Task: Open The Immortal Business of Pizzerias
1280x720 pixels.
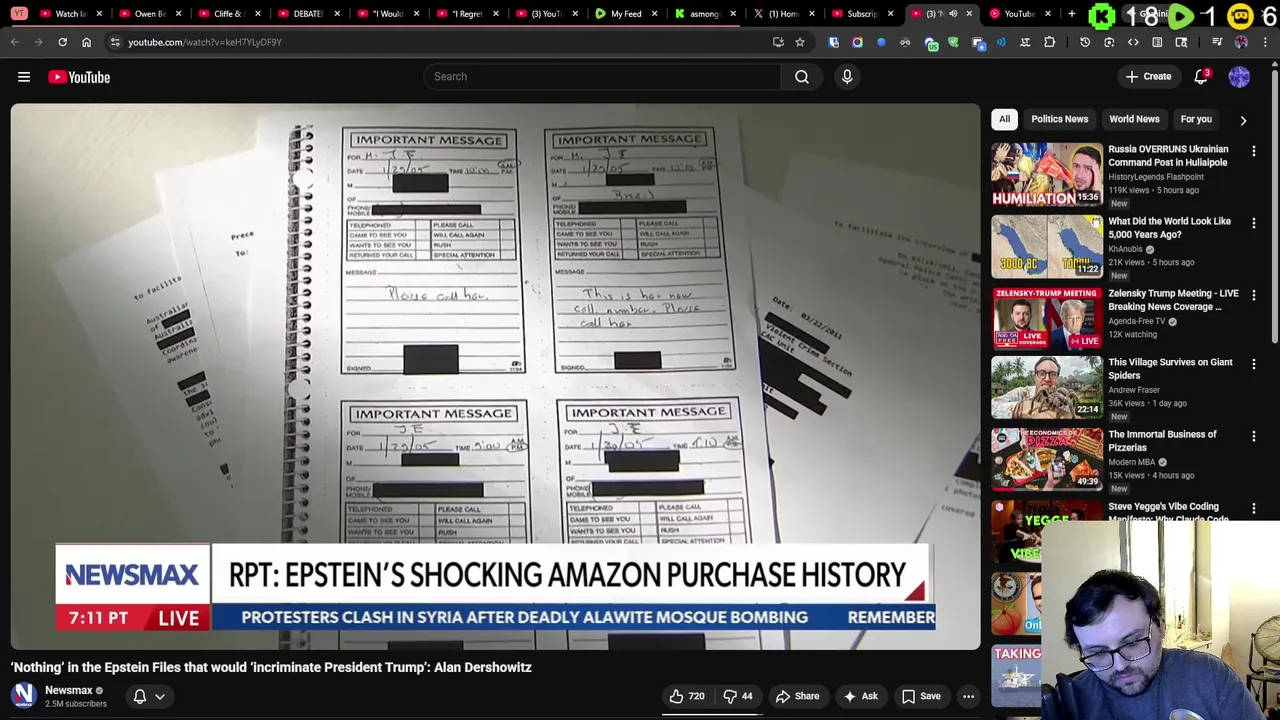Action: pos(1162,441)
